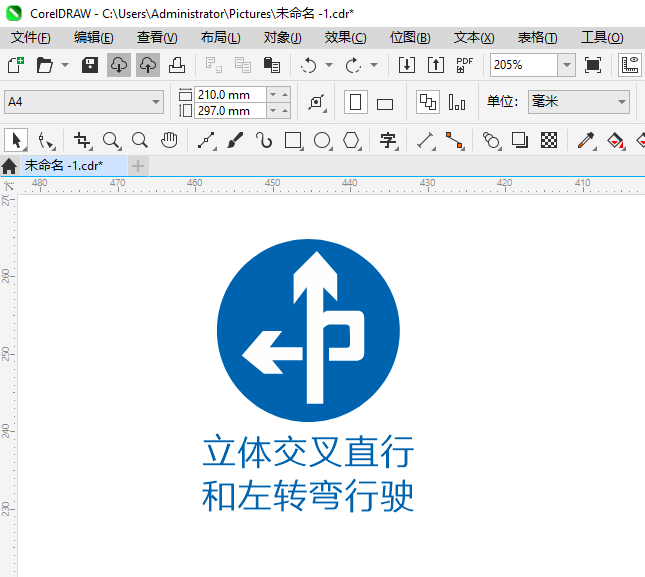
Task: Select the Artistic media brush tool
Action: click(235, 141)
